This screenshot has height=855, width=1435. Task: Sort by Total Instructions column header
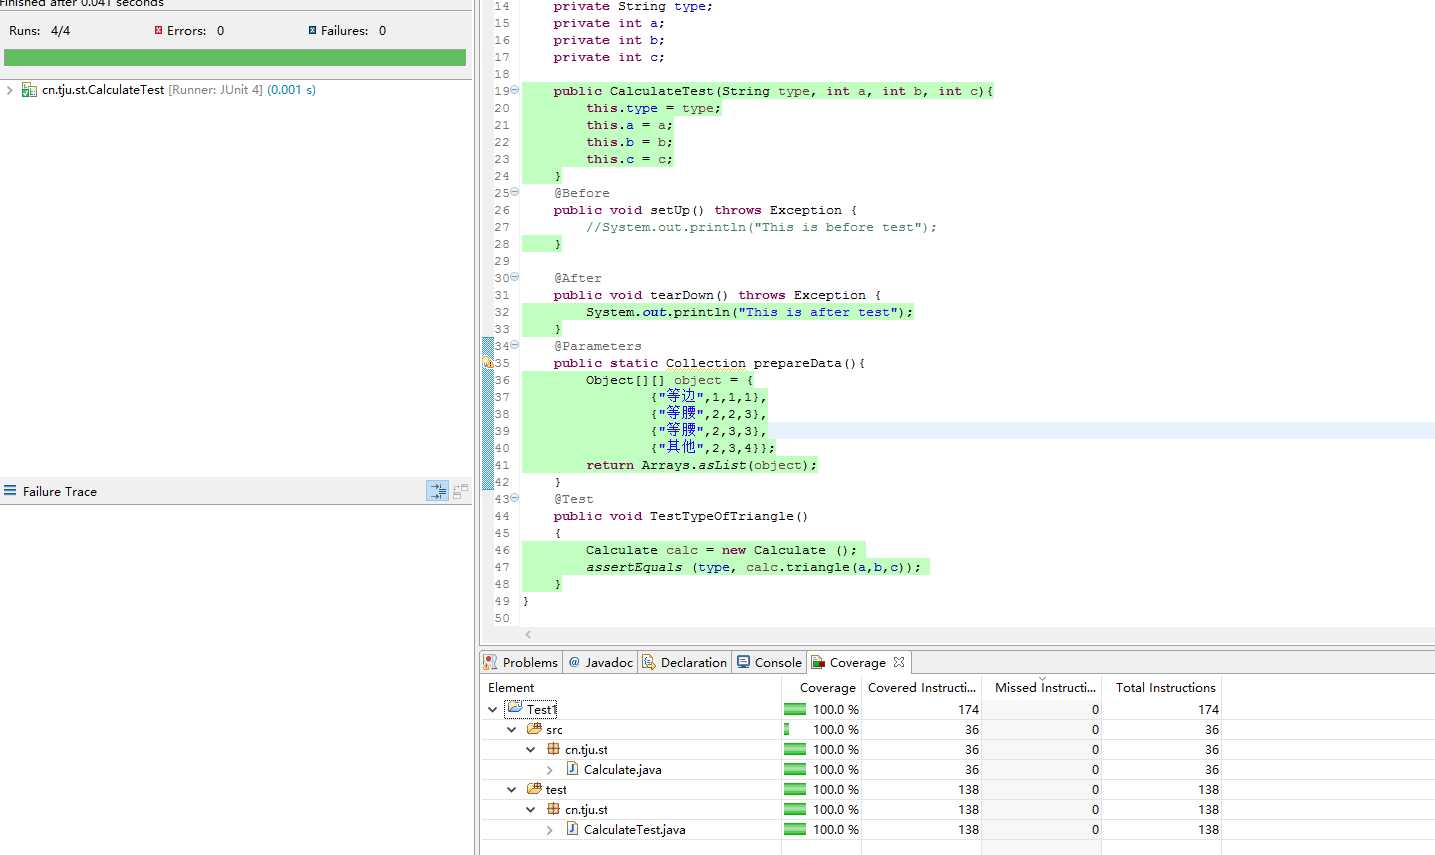click(1161, 687)
